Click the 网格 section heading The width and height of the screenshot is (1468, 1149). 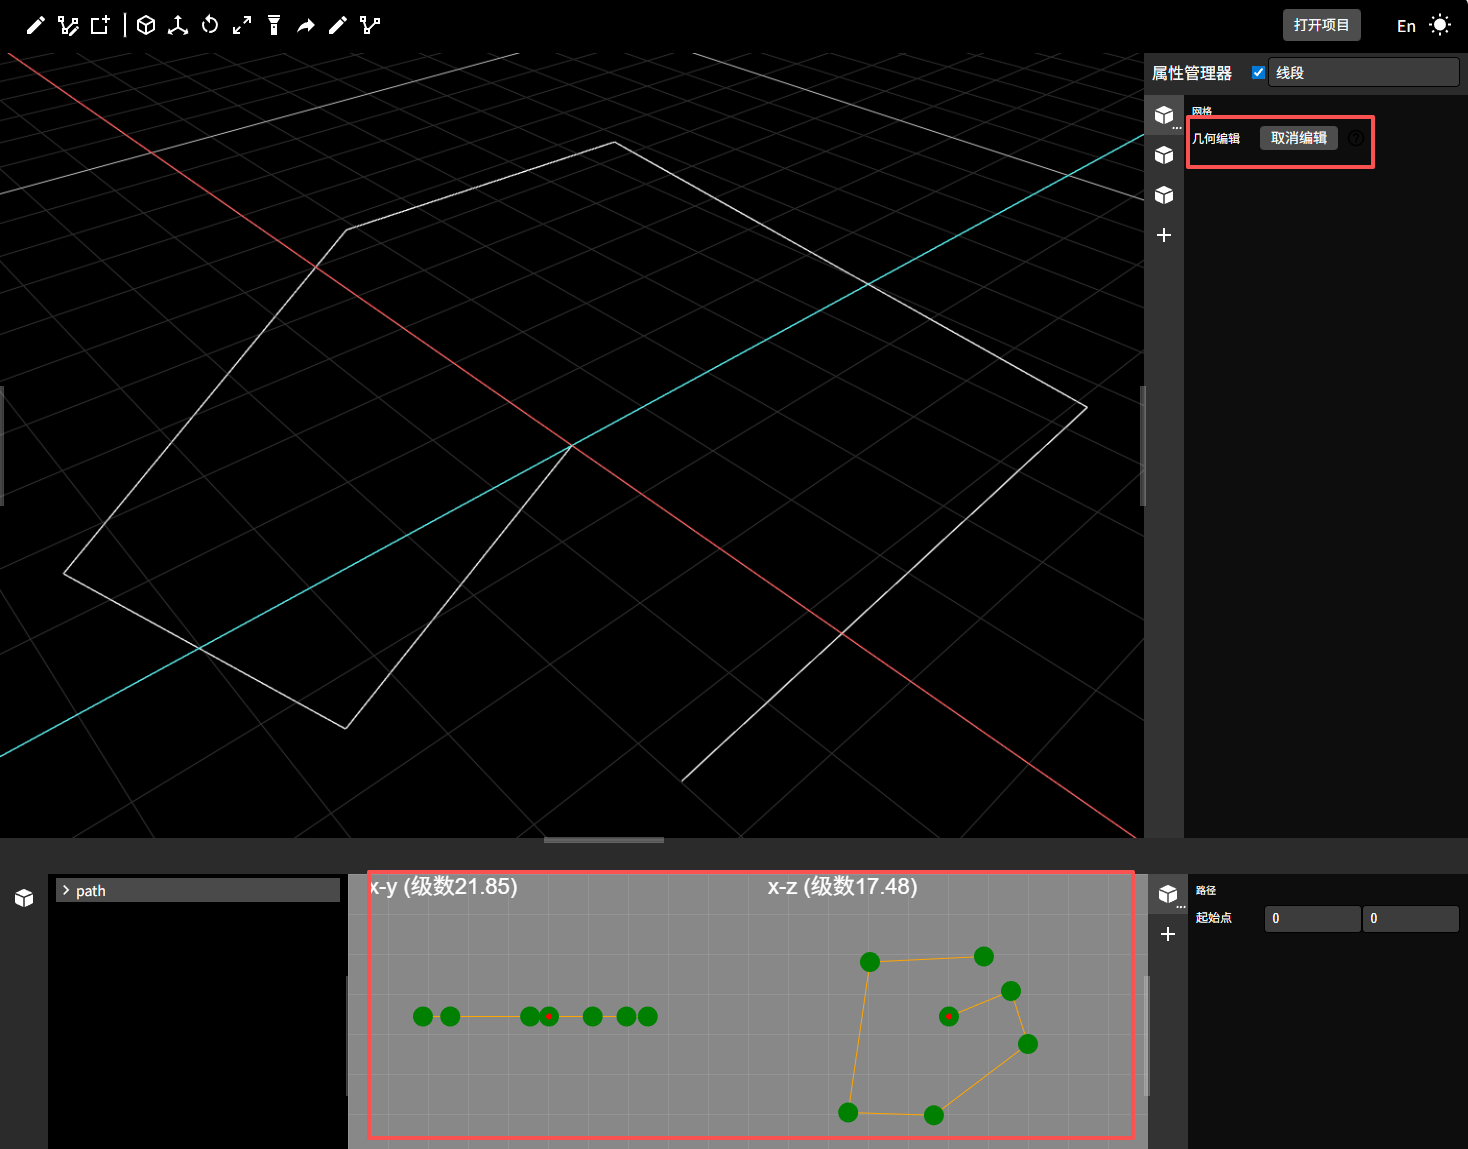tap(1202, 111)
